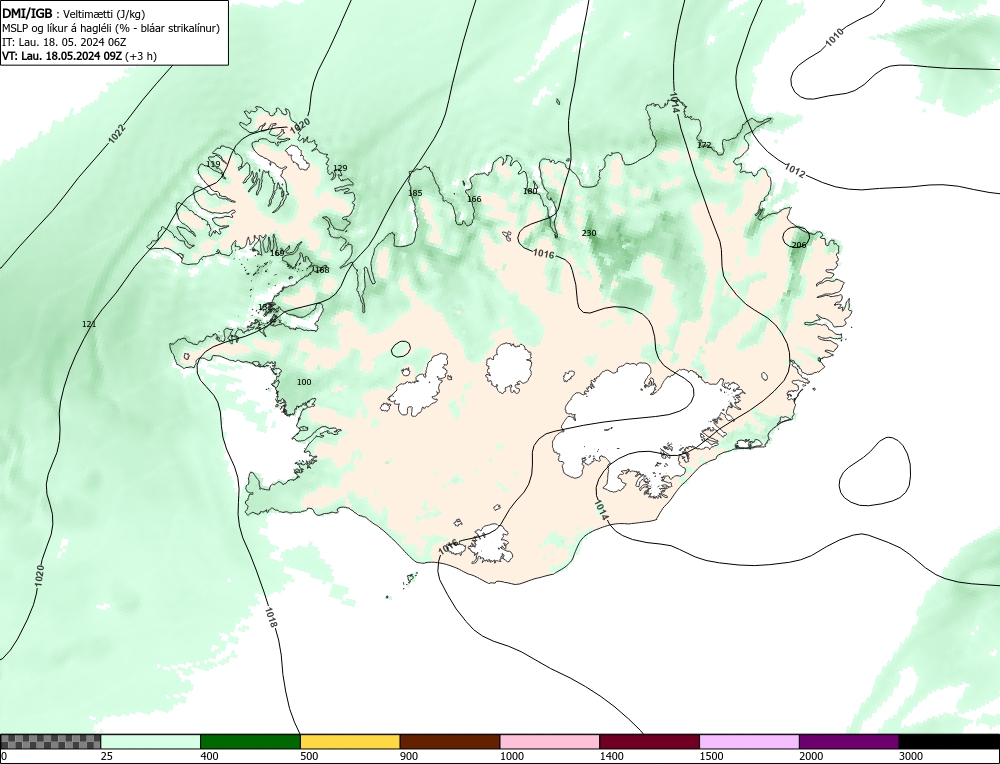The height and width of the screenshot is (764, 1000).
Task: Select the pink 1000–1400 legend swatch
Action: tap(550, 741)
